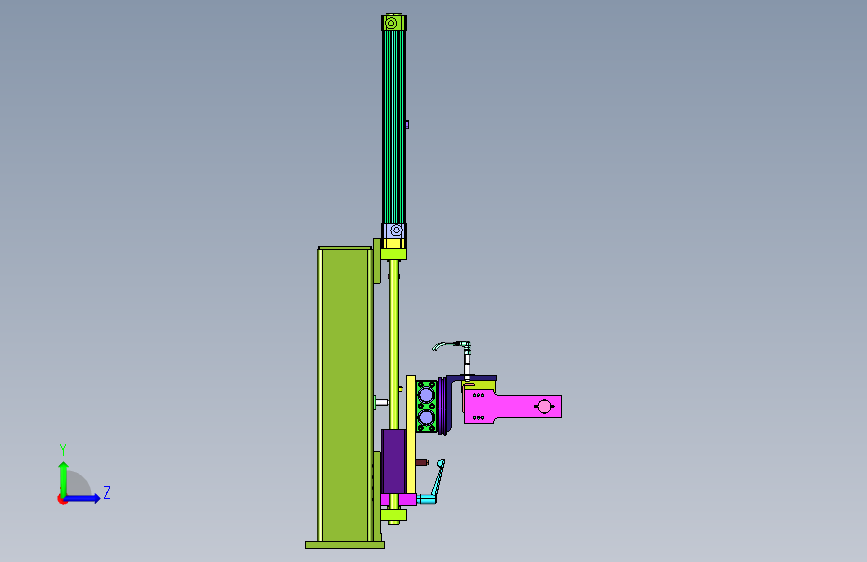This screenshot has width=867, height=562.
Task: Click the 'Y' axis label
Action: 63,450
